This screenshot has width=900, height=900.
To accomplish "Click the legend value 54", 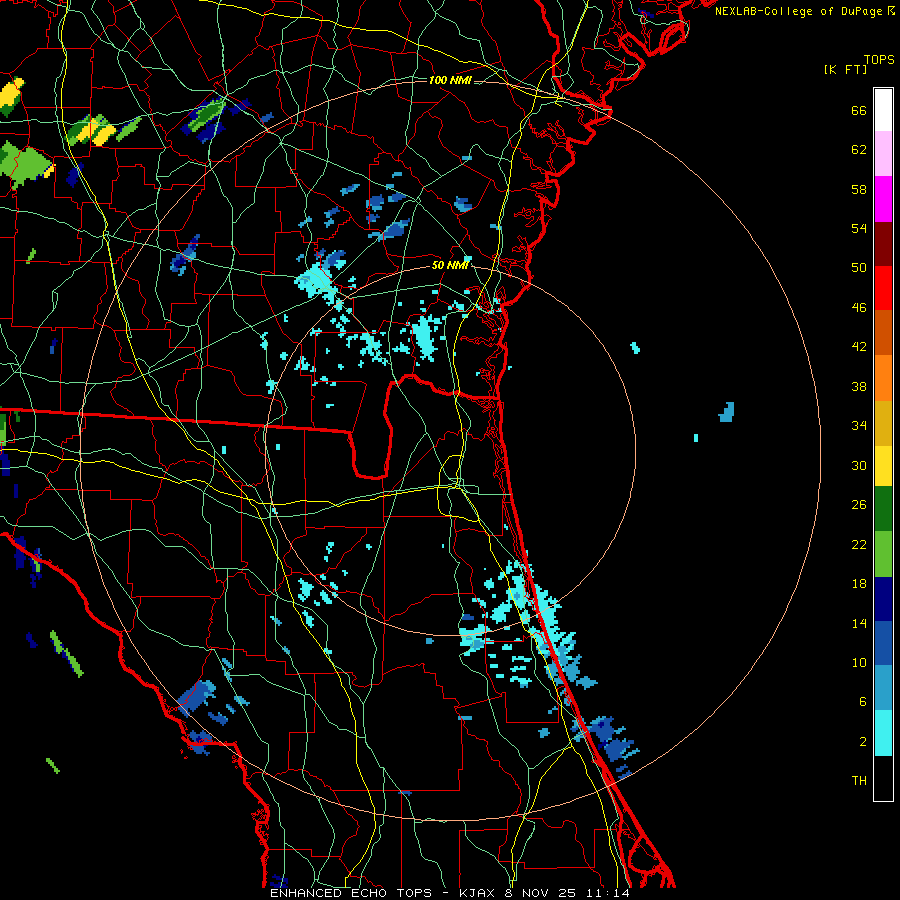I will point(859,228).
